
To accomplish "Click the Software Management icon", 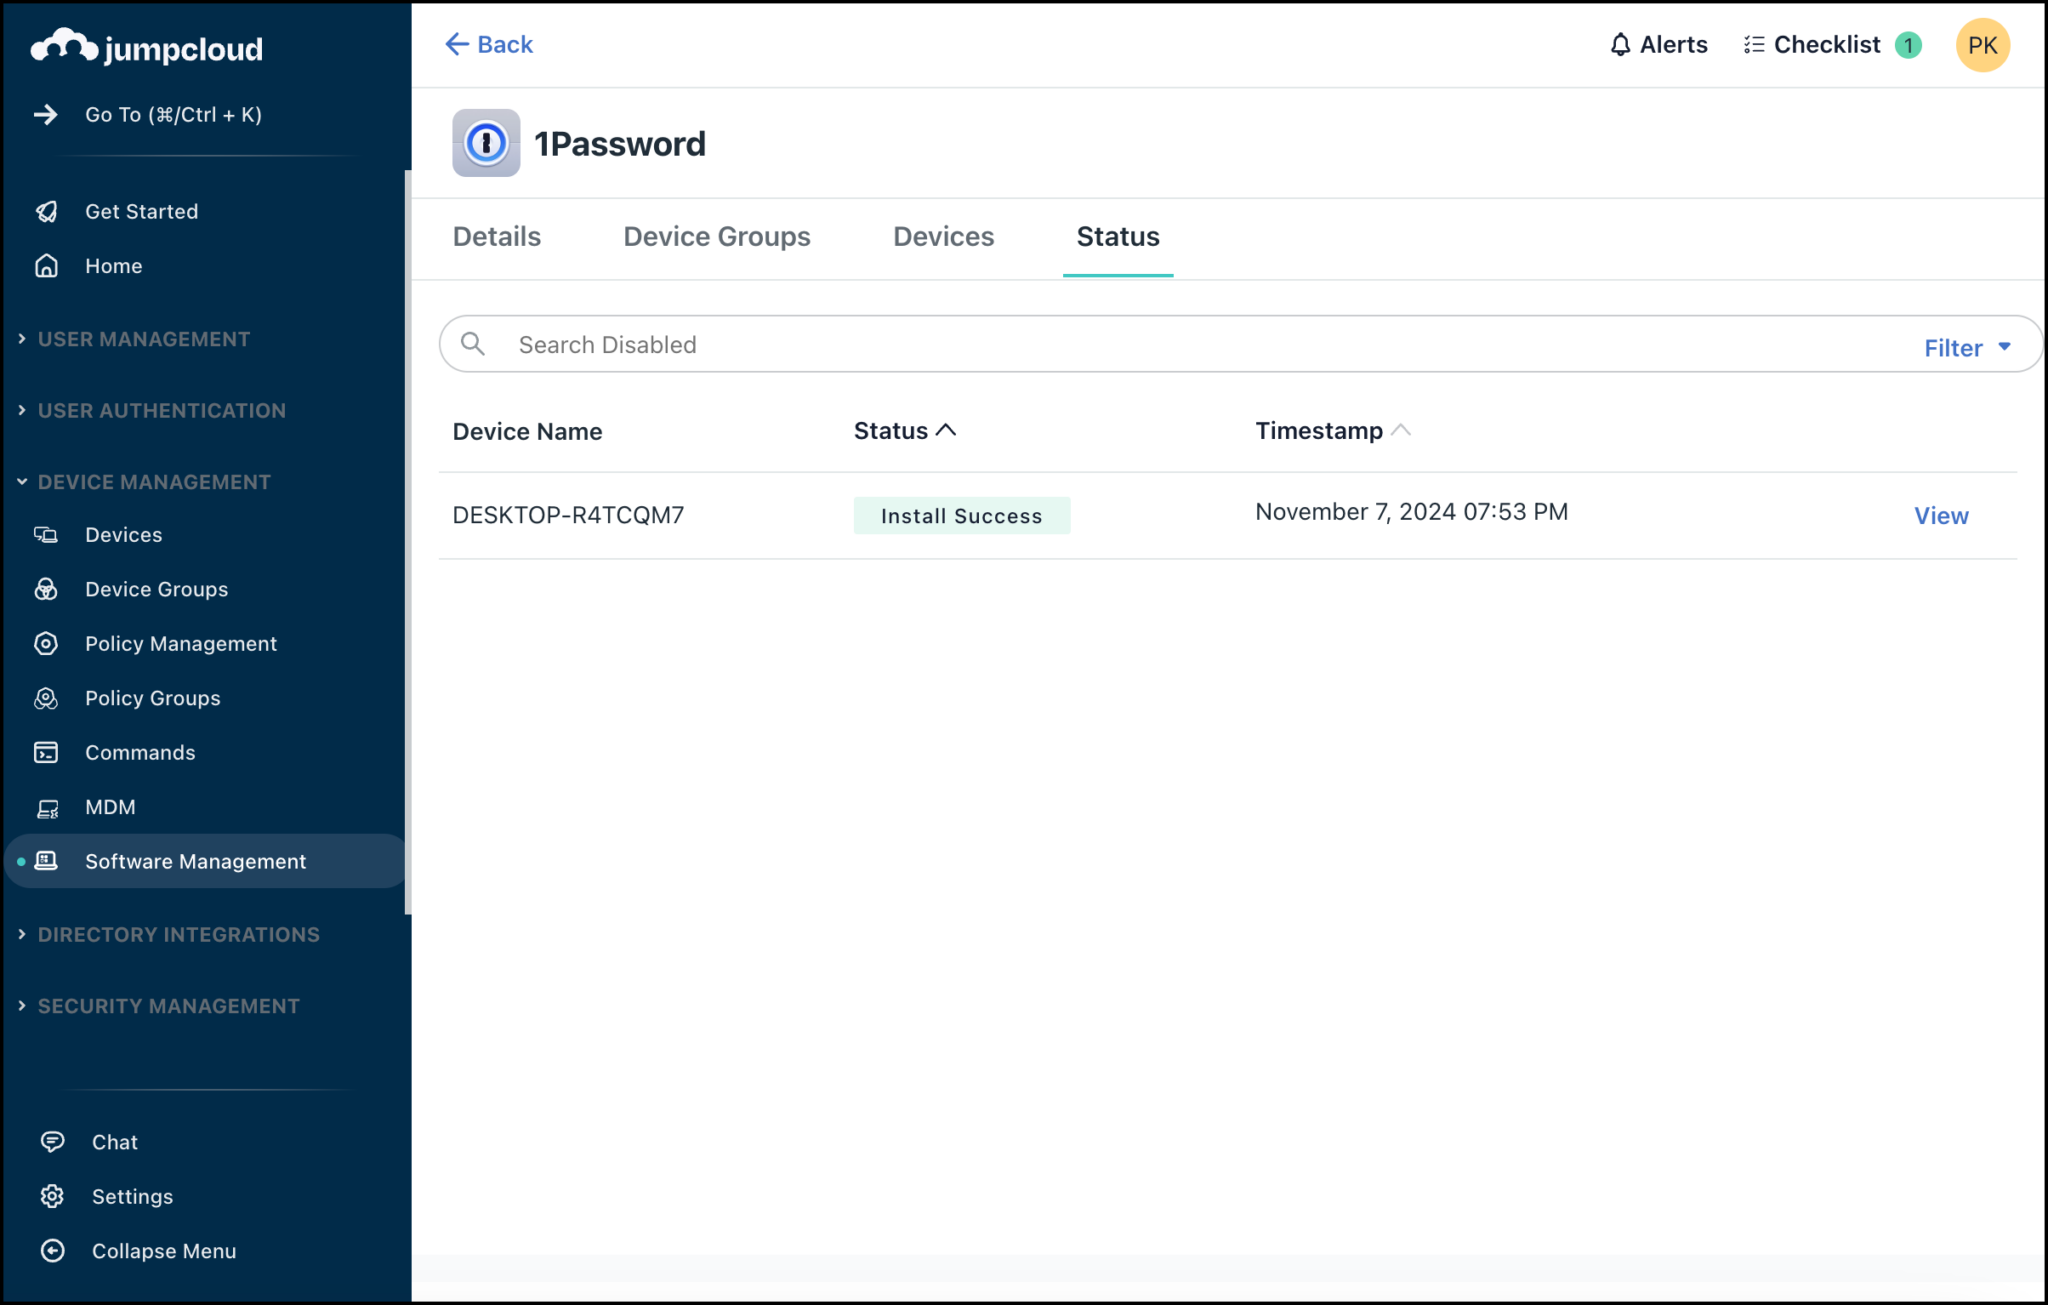I will 46,861.
